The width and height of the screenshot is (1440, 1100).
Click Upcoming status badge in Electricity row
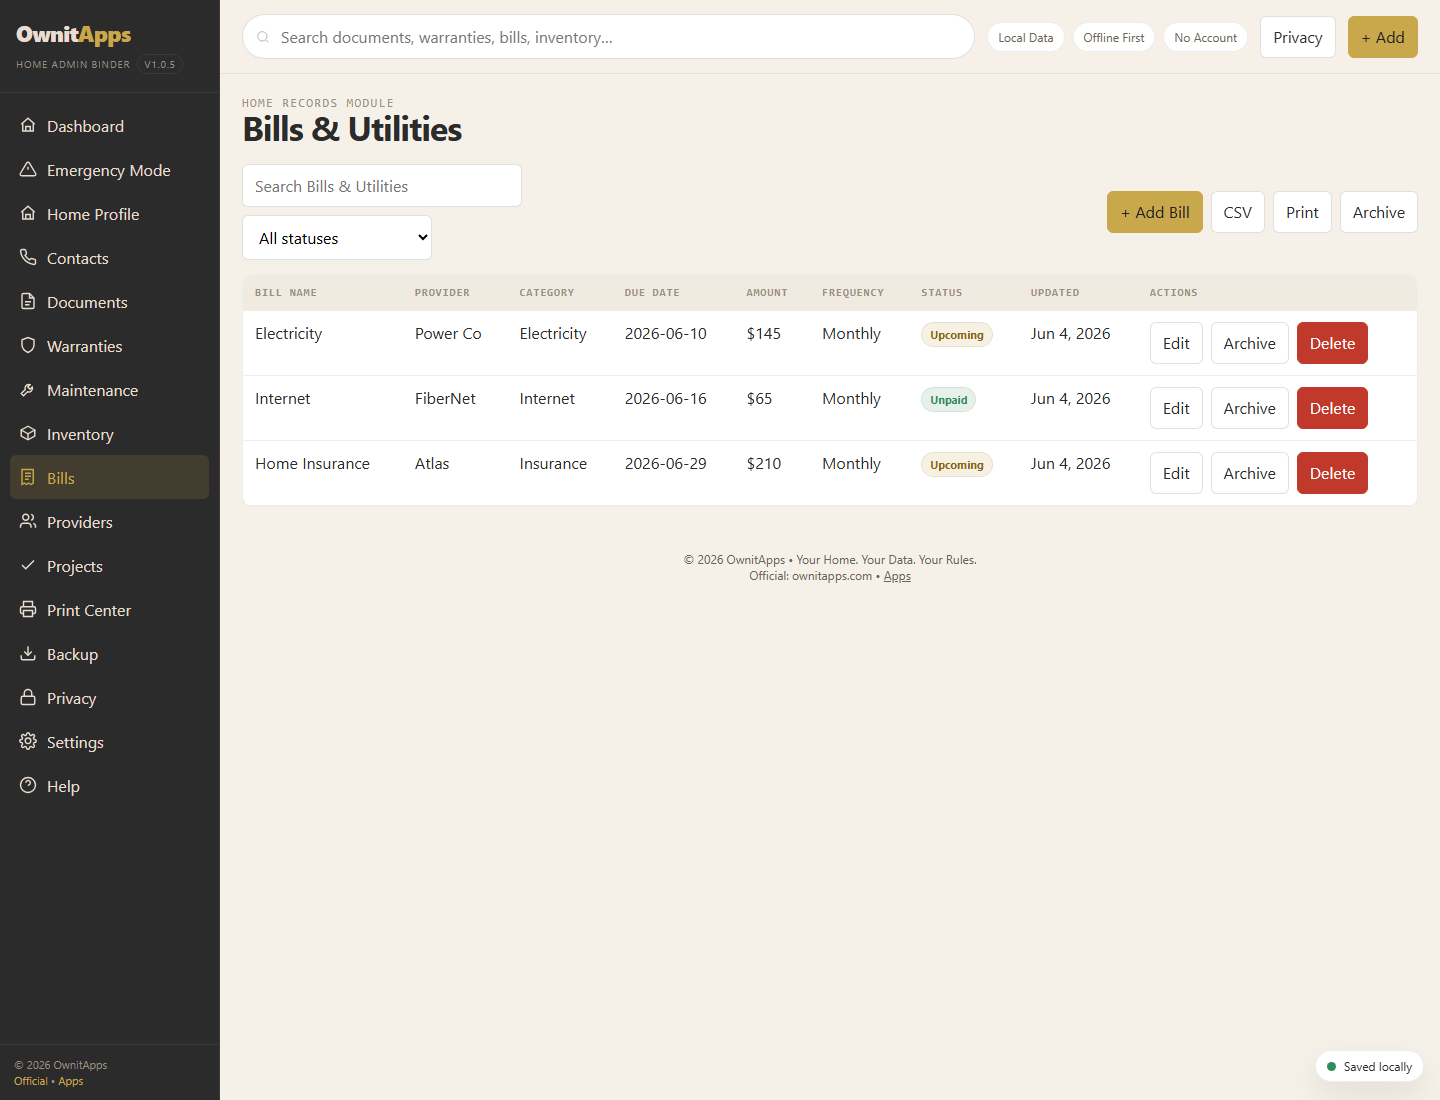coord(956,335)
